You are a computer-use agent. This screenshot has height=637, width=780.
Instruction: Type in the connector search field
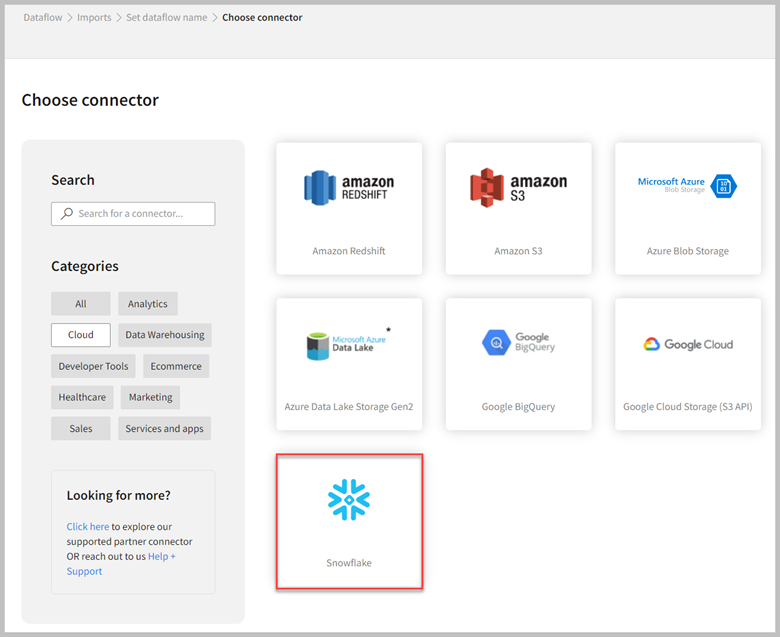[142, 214]
